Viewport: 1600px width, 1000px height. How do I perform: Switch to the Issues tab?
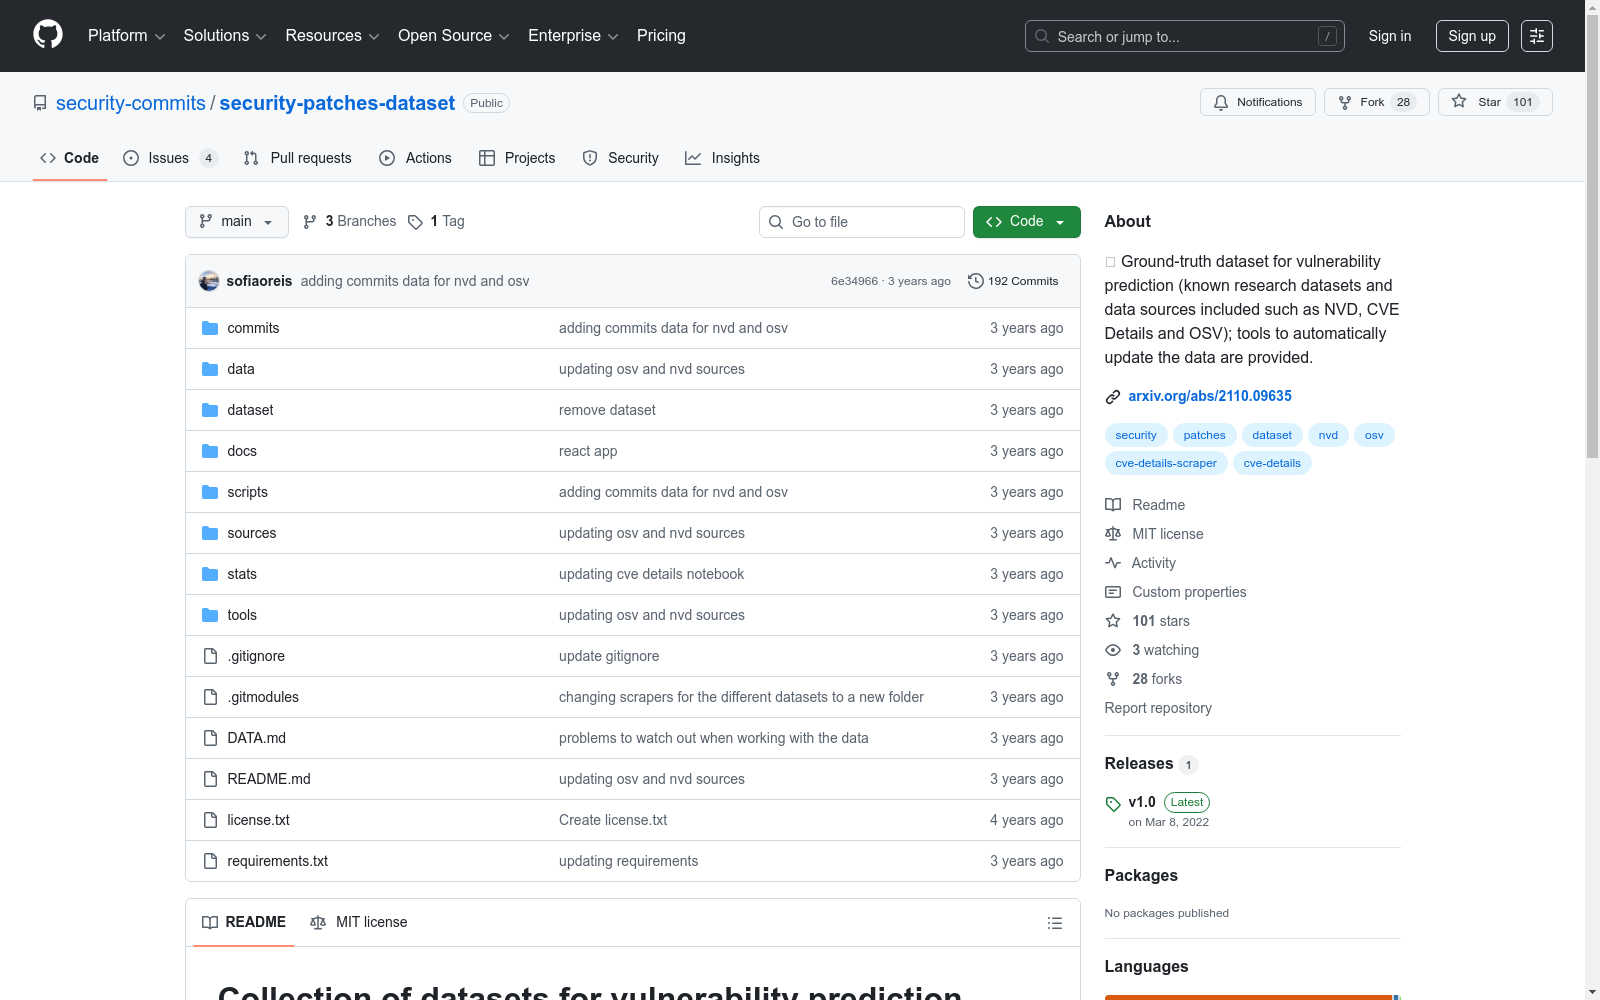170,158
